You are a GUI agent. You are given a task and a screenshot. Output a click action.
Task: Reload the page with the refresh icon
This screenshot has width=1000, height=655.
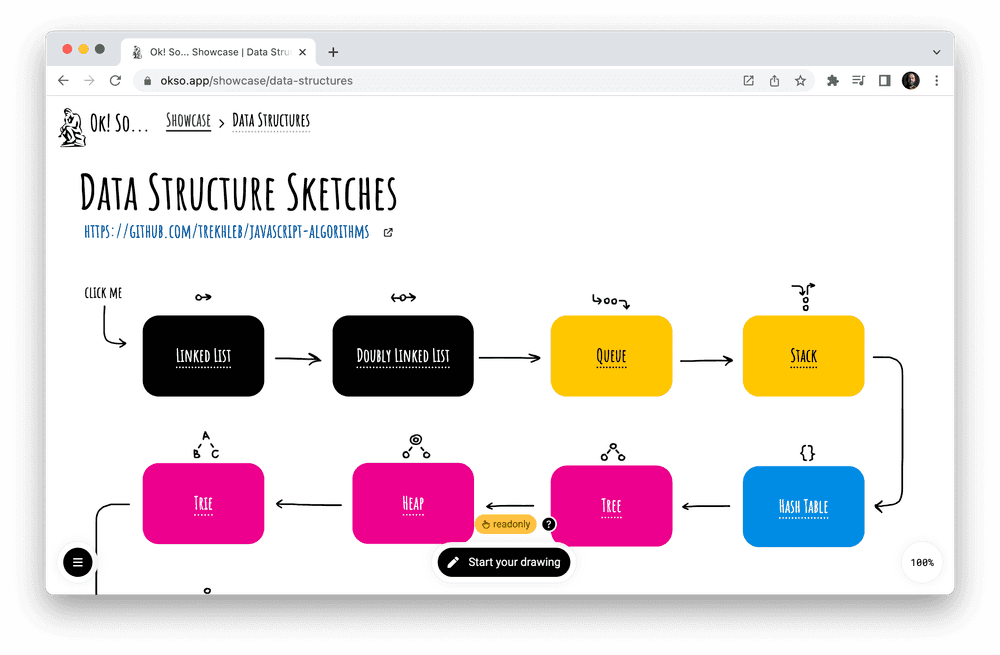(114, 80)
